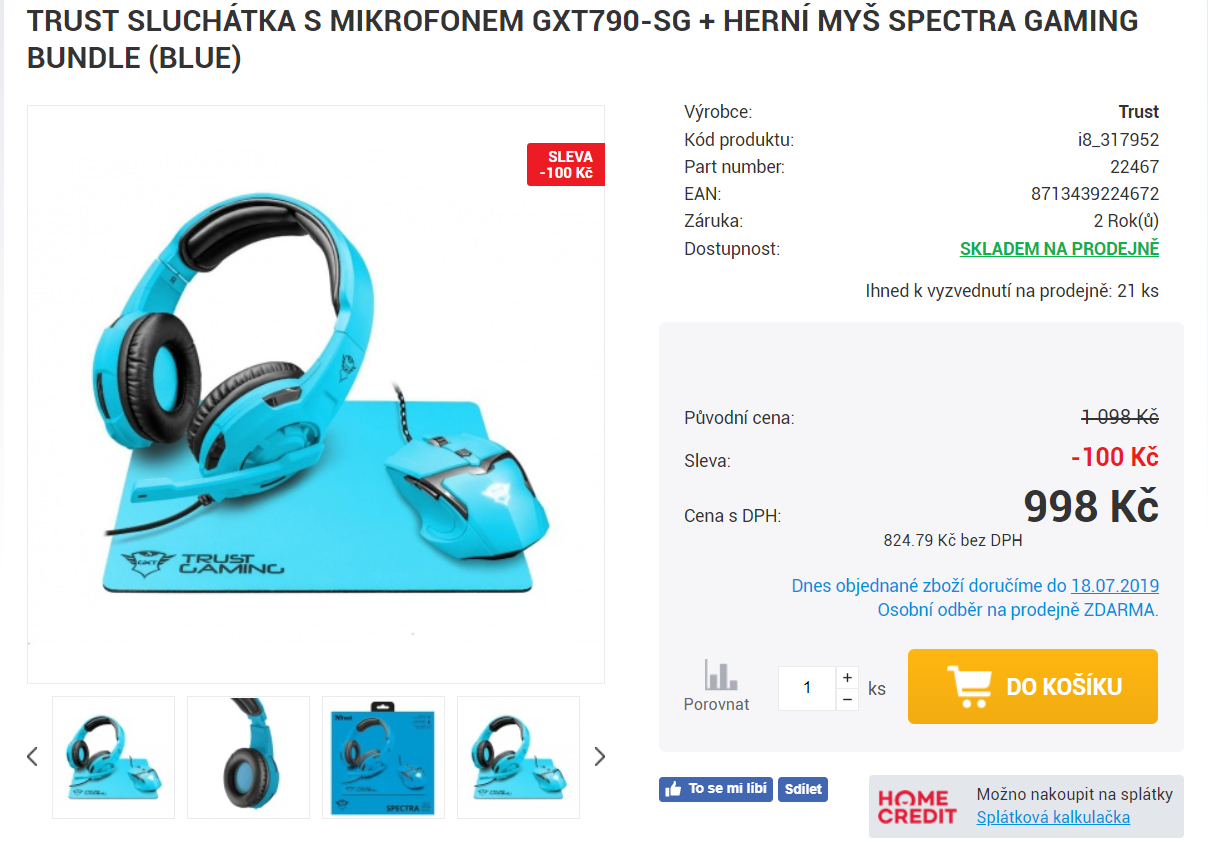Click the Facebook thumbs-up like icon
1208x842 pixels.
(x=672, y=789)
